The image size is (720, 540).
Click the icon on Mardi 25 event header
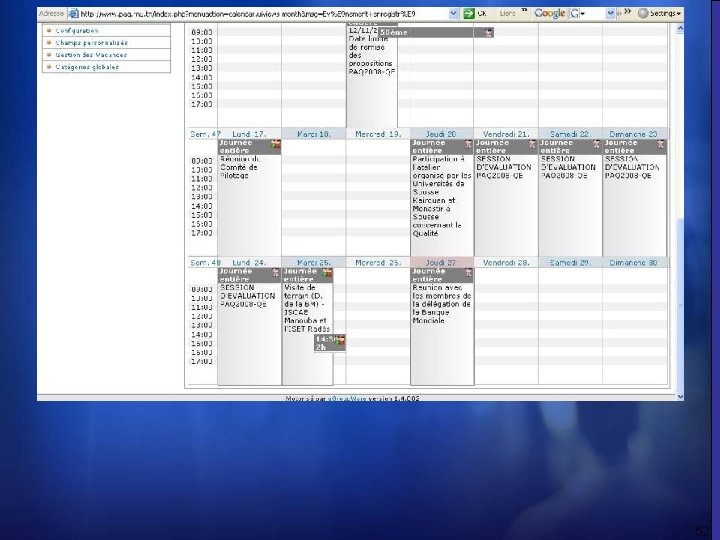pyautogui.click(x=327, y=273)
